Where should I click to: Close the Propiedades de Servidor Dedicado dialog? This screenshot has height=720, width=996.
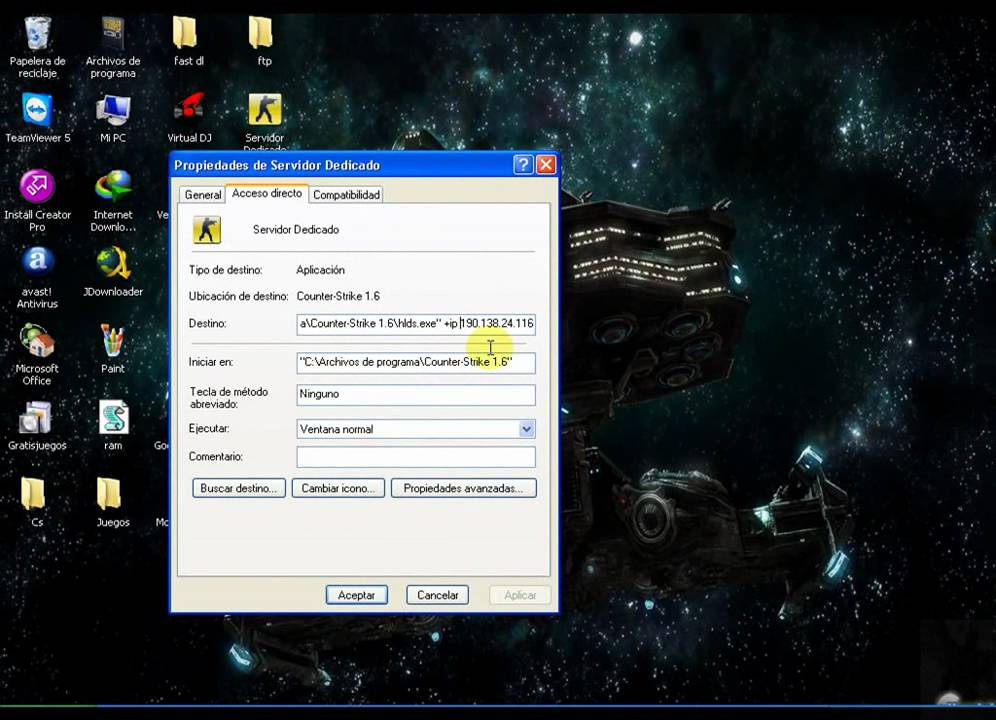tap(546, 165)
